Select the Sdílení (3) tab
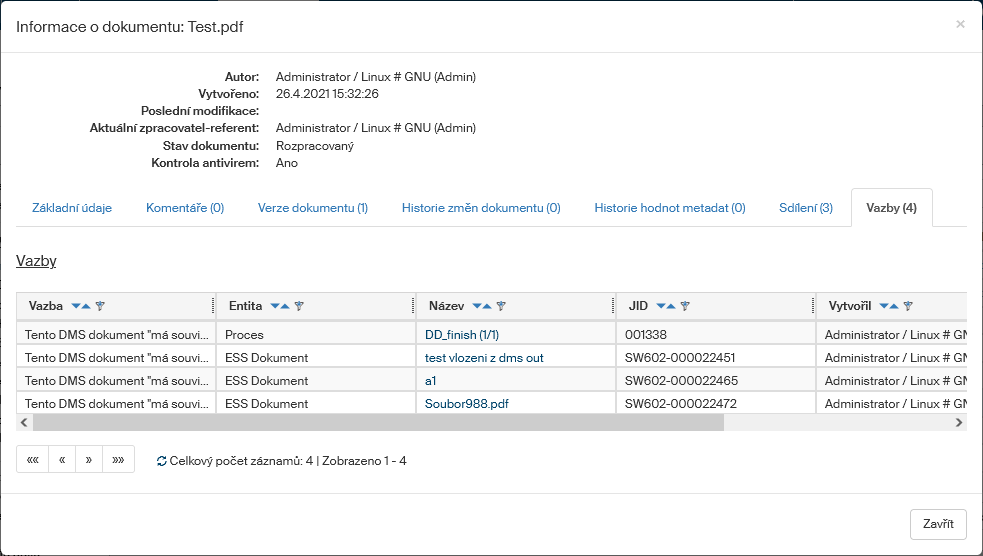Viewport: 983px width, 556px height. pyautogui.click(x=805, y=208)
